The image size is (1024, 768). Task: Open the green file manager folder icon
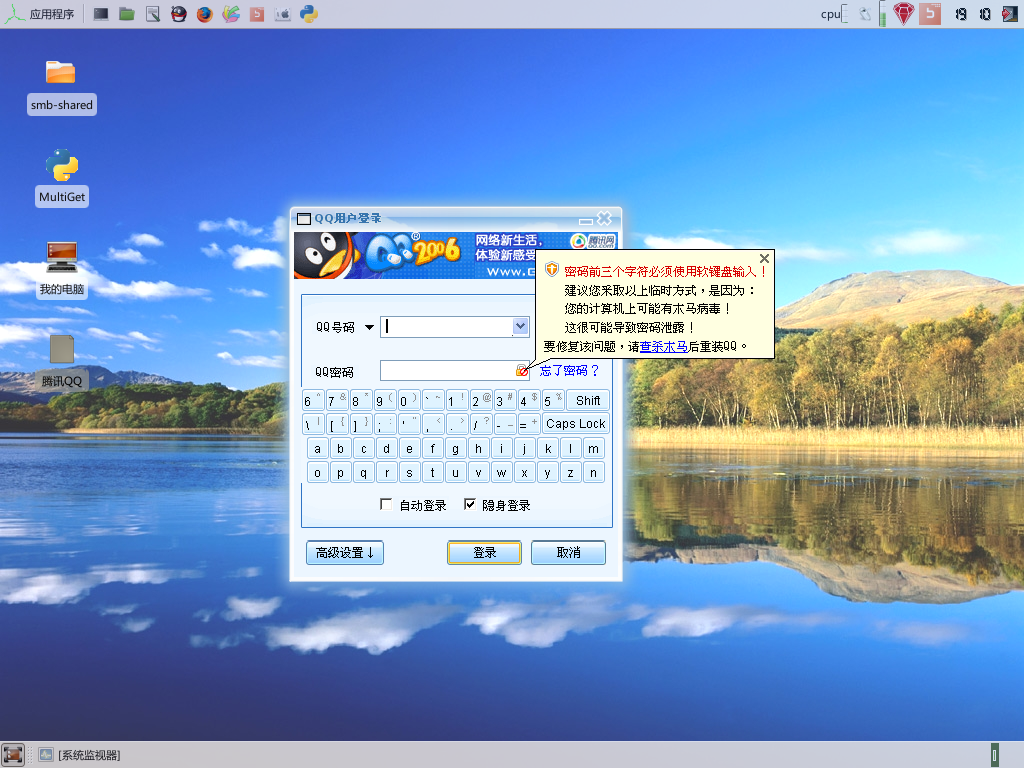[127, 14]
